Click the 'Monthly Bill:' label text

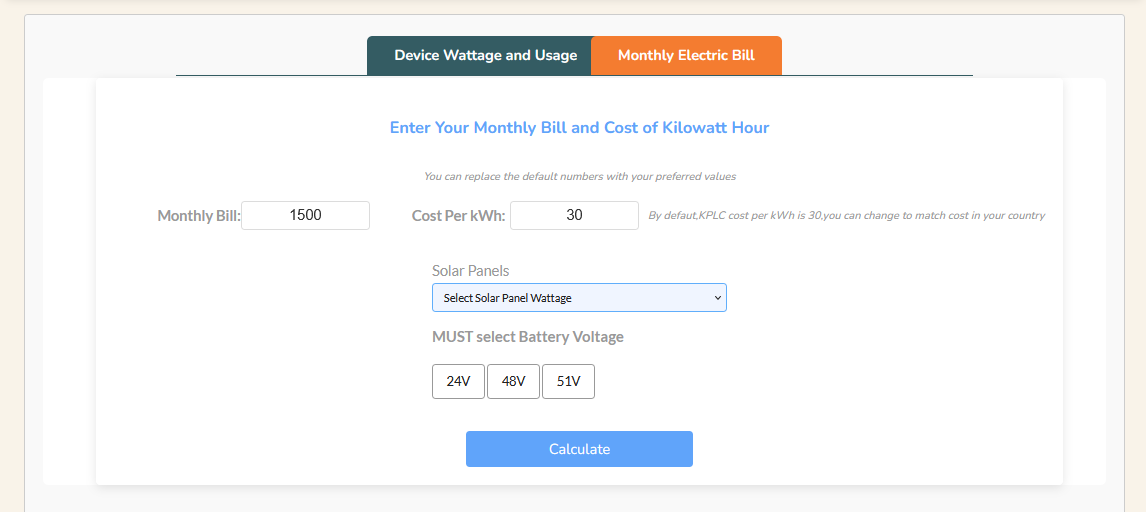(199, 216)
